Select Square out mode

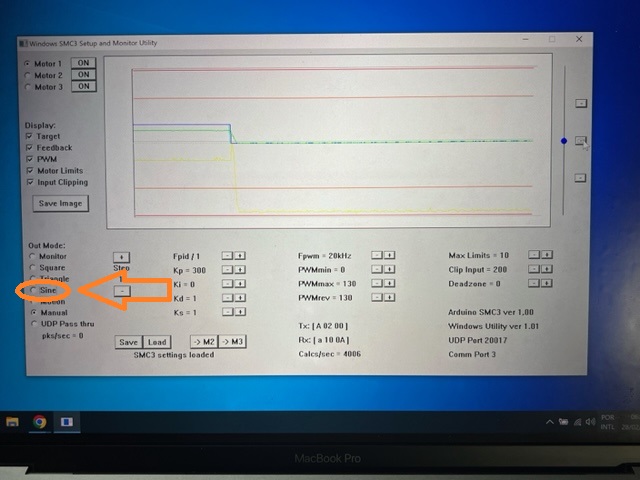click(x=32, y=268)
